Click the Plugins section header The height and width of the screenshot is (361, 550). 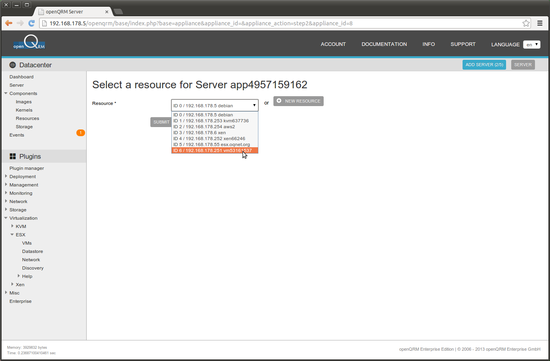30,156
